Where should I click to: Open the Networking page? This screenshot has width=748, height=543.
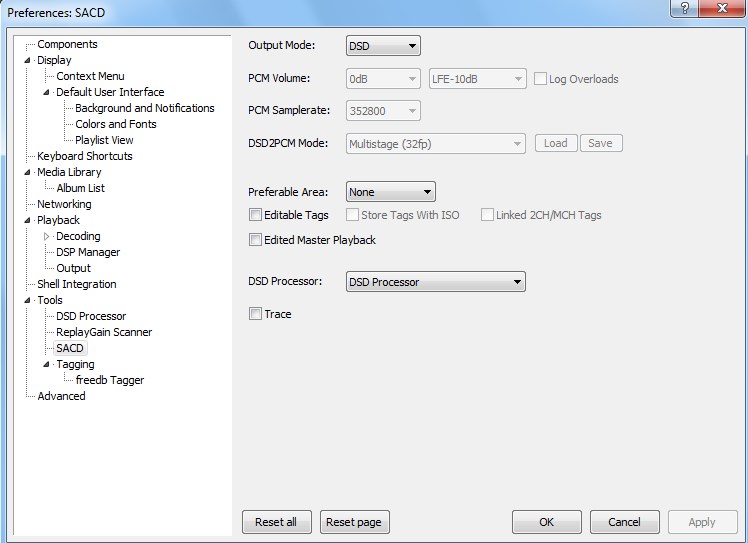(64, 204)
